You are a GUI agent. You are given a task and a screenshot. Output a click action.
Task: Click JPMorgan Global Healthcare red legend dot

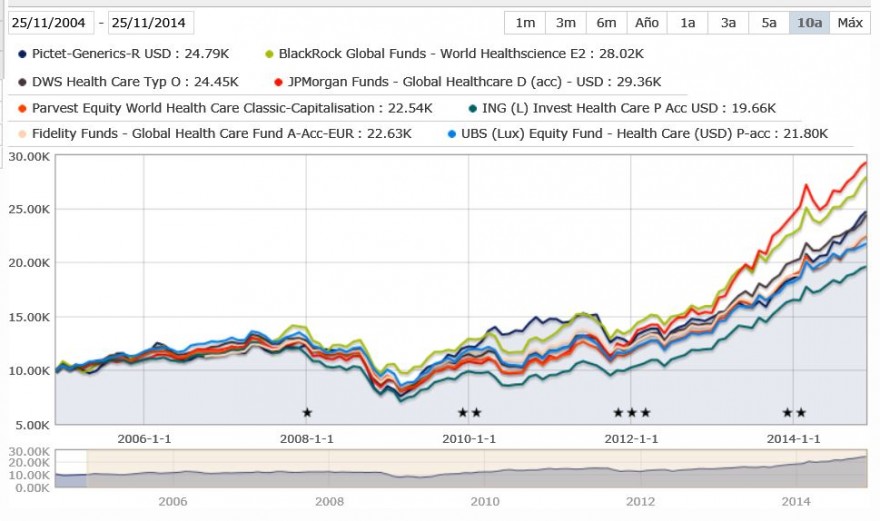[278, 82]
